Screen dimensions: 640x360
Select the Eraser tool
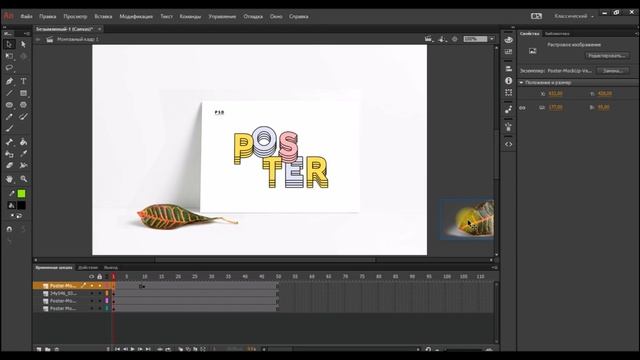tap(9, 166)
